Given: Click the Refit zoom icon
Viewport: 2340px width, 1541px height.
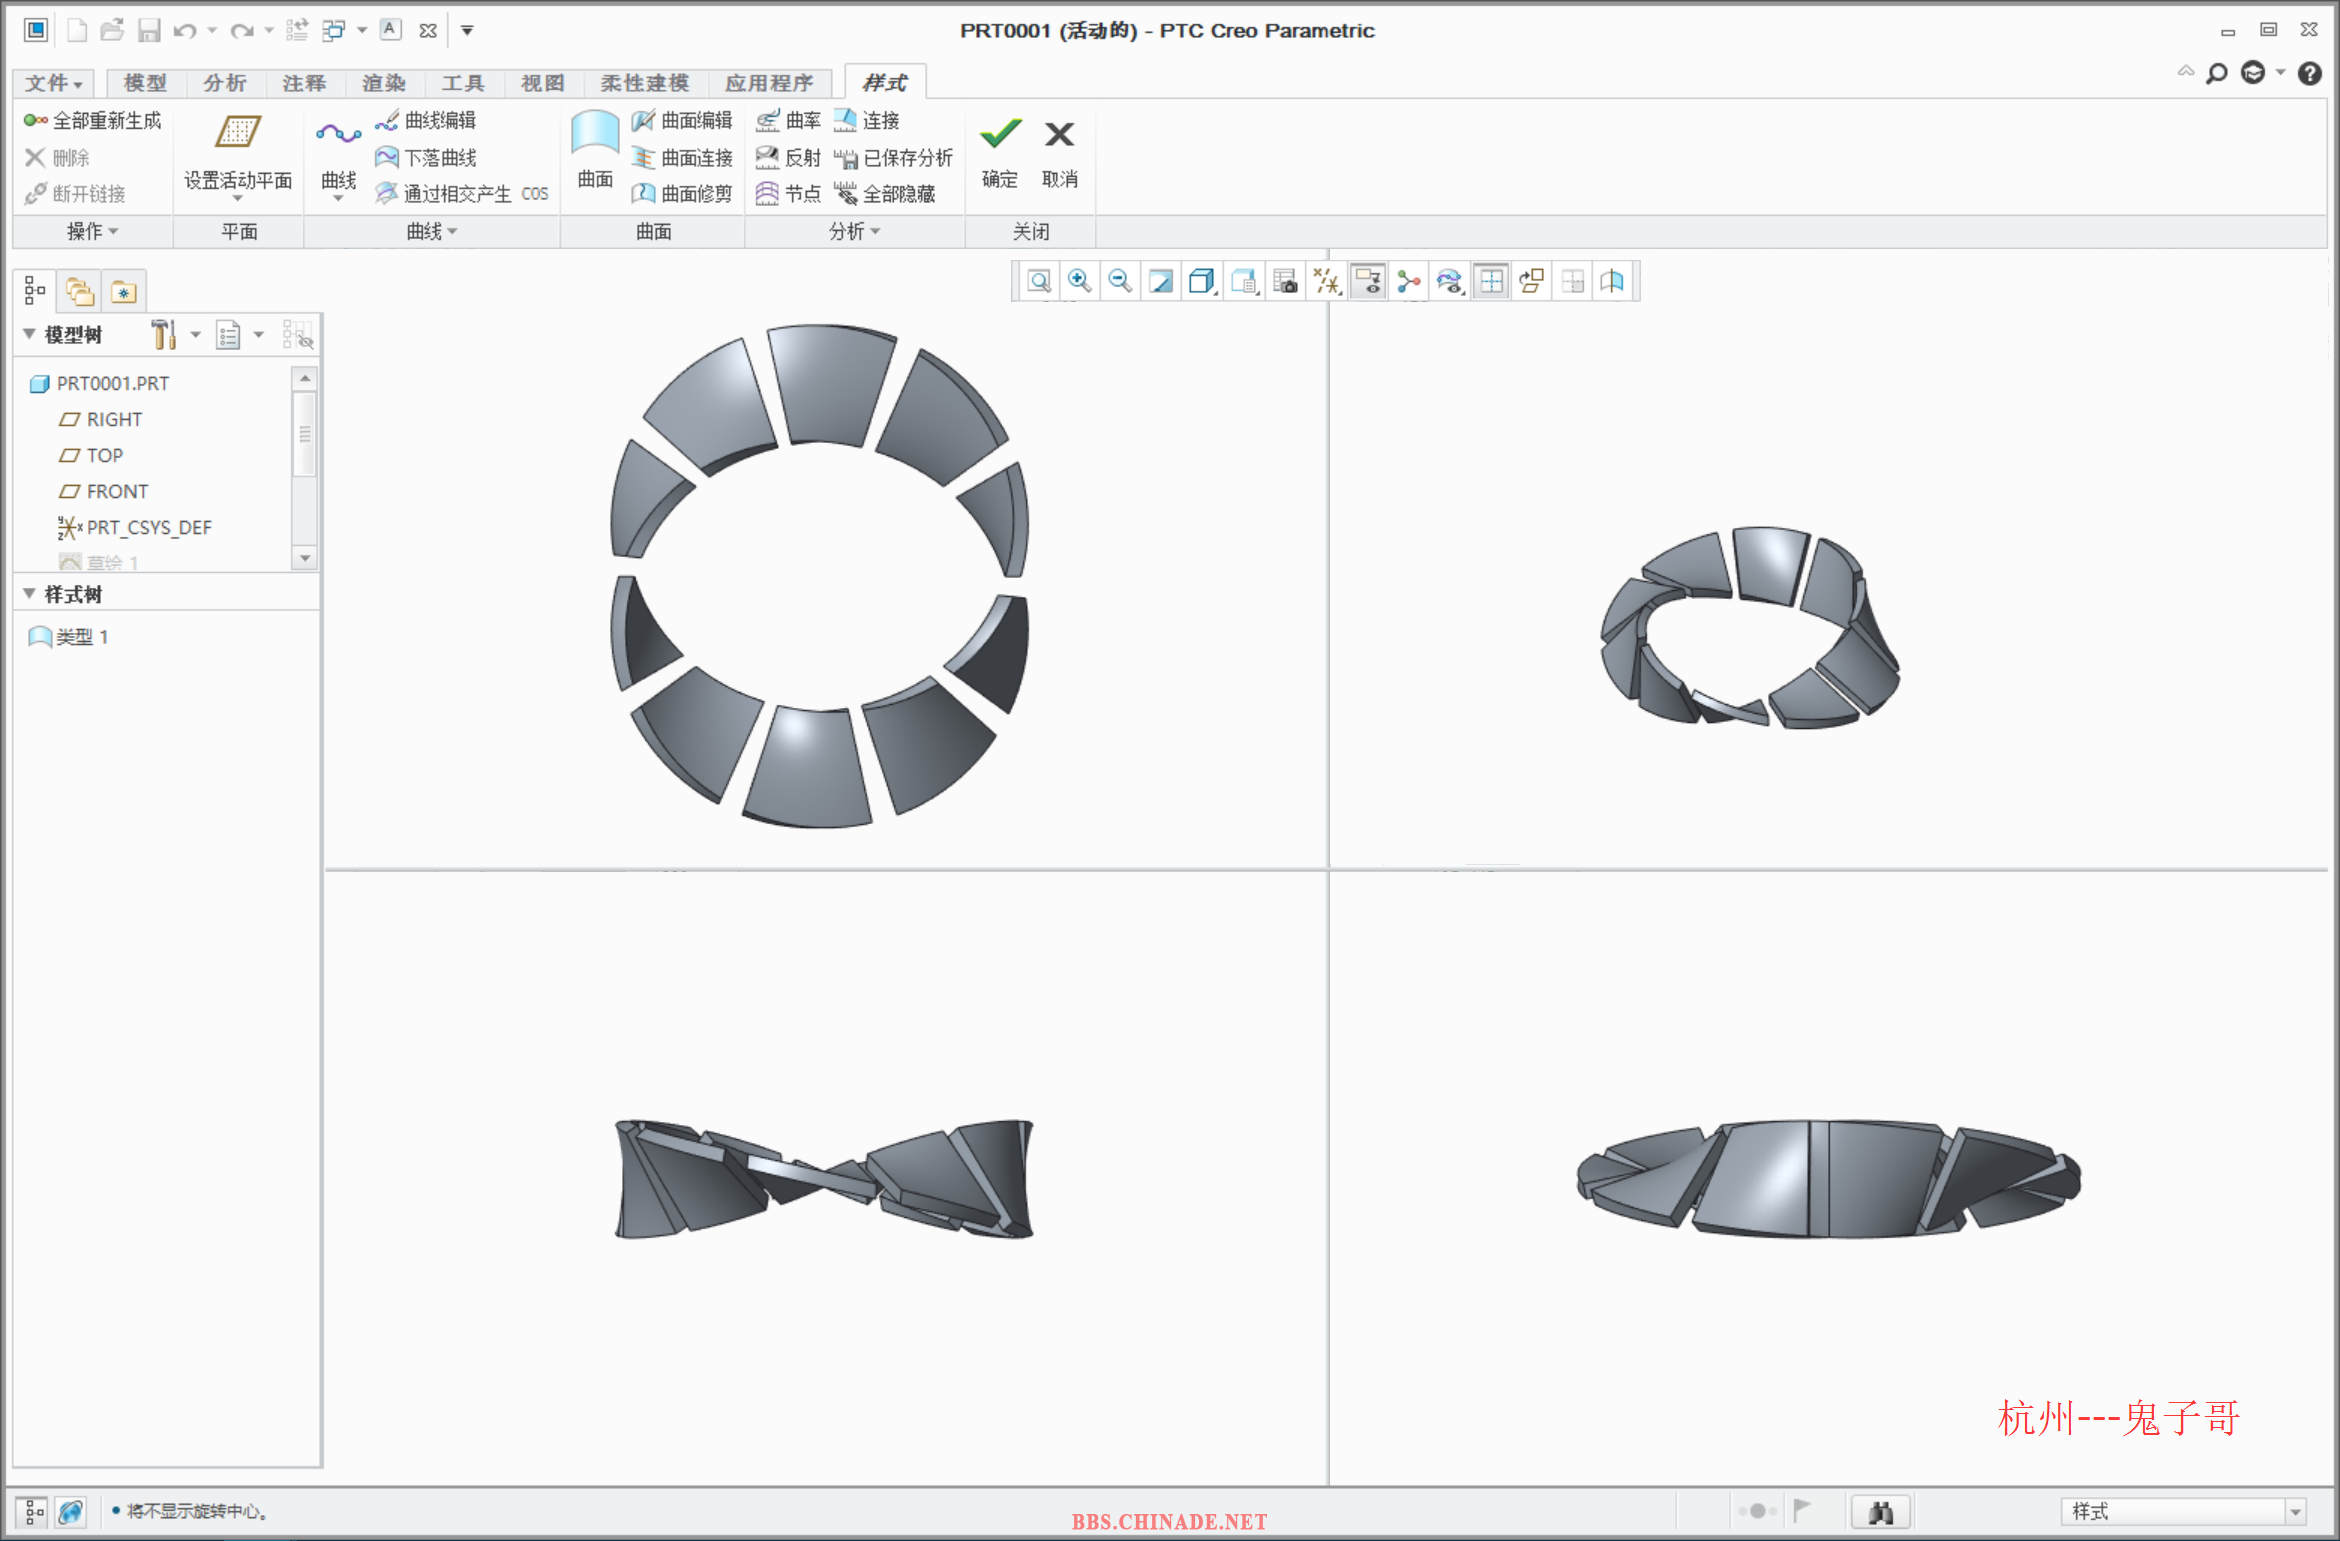Looking at the screenshot, I should [1039, 281].
